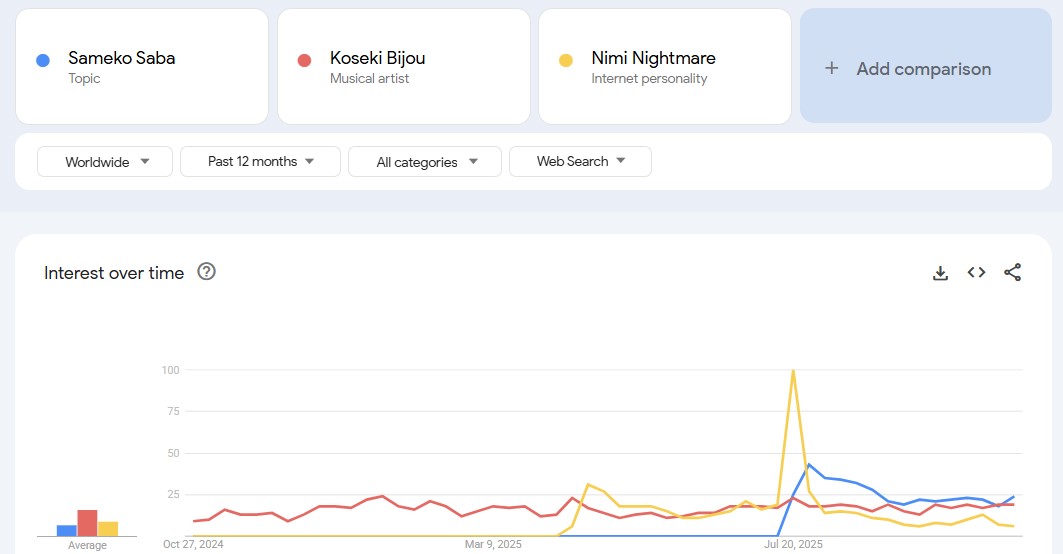Click the Jul 20, 2025 axis label
Viewport: 1063px width, 554px height.
(x=793, y=545)
